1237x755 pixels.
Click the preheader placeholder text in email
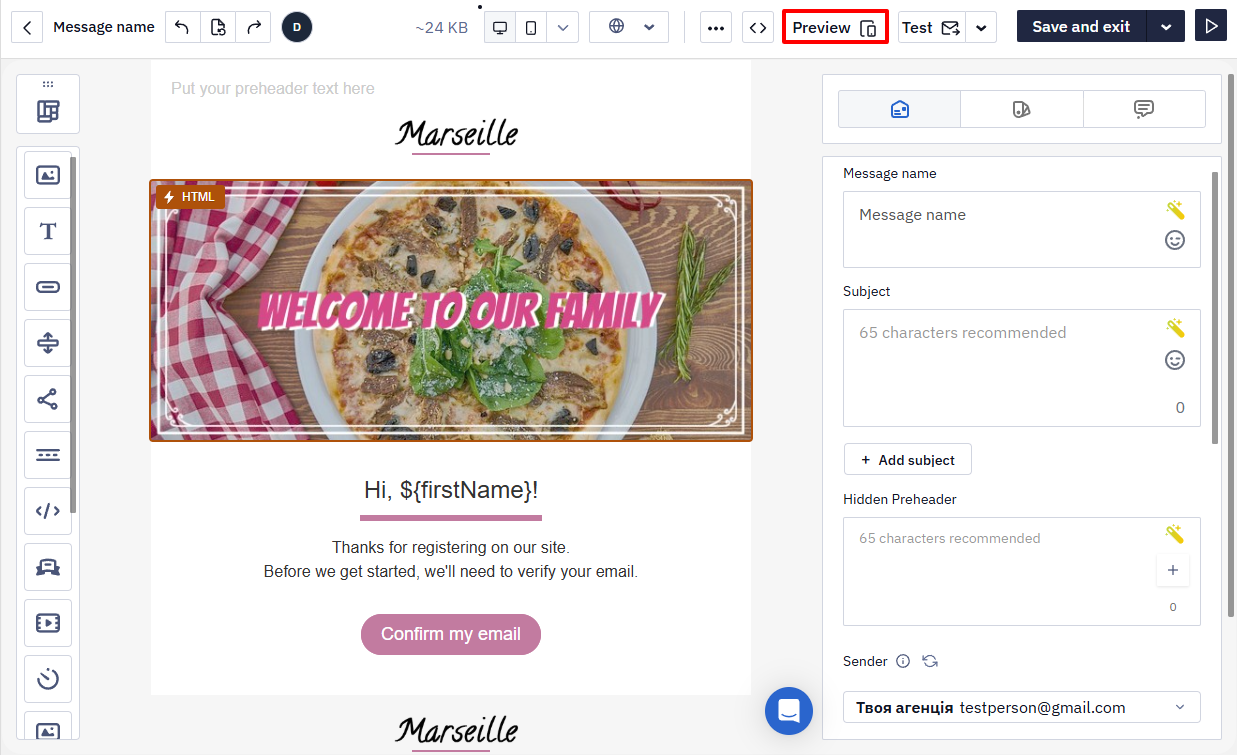pyautogui.click(x=273, y=88)
